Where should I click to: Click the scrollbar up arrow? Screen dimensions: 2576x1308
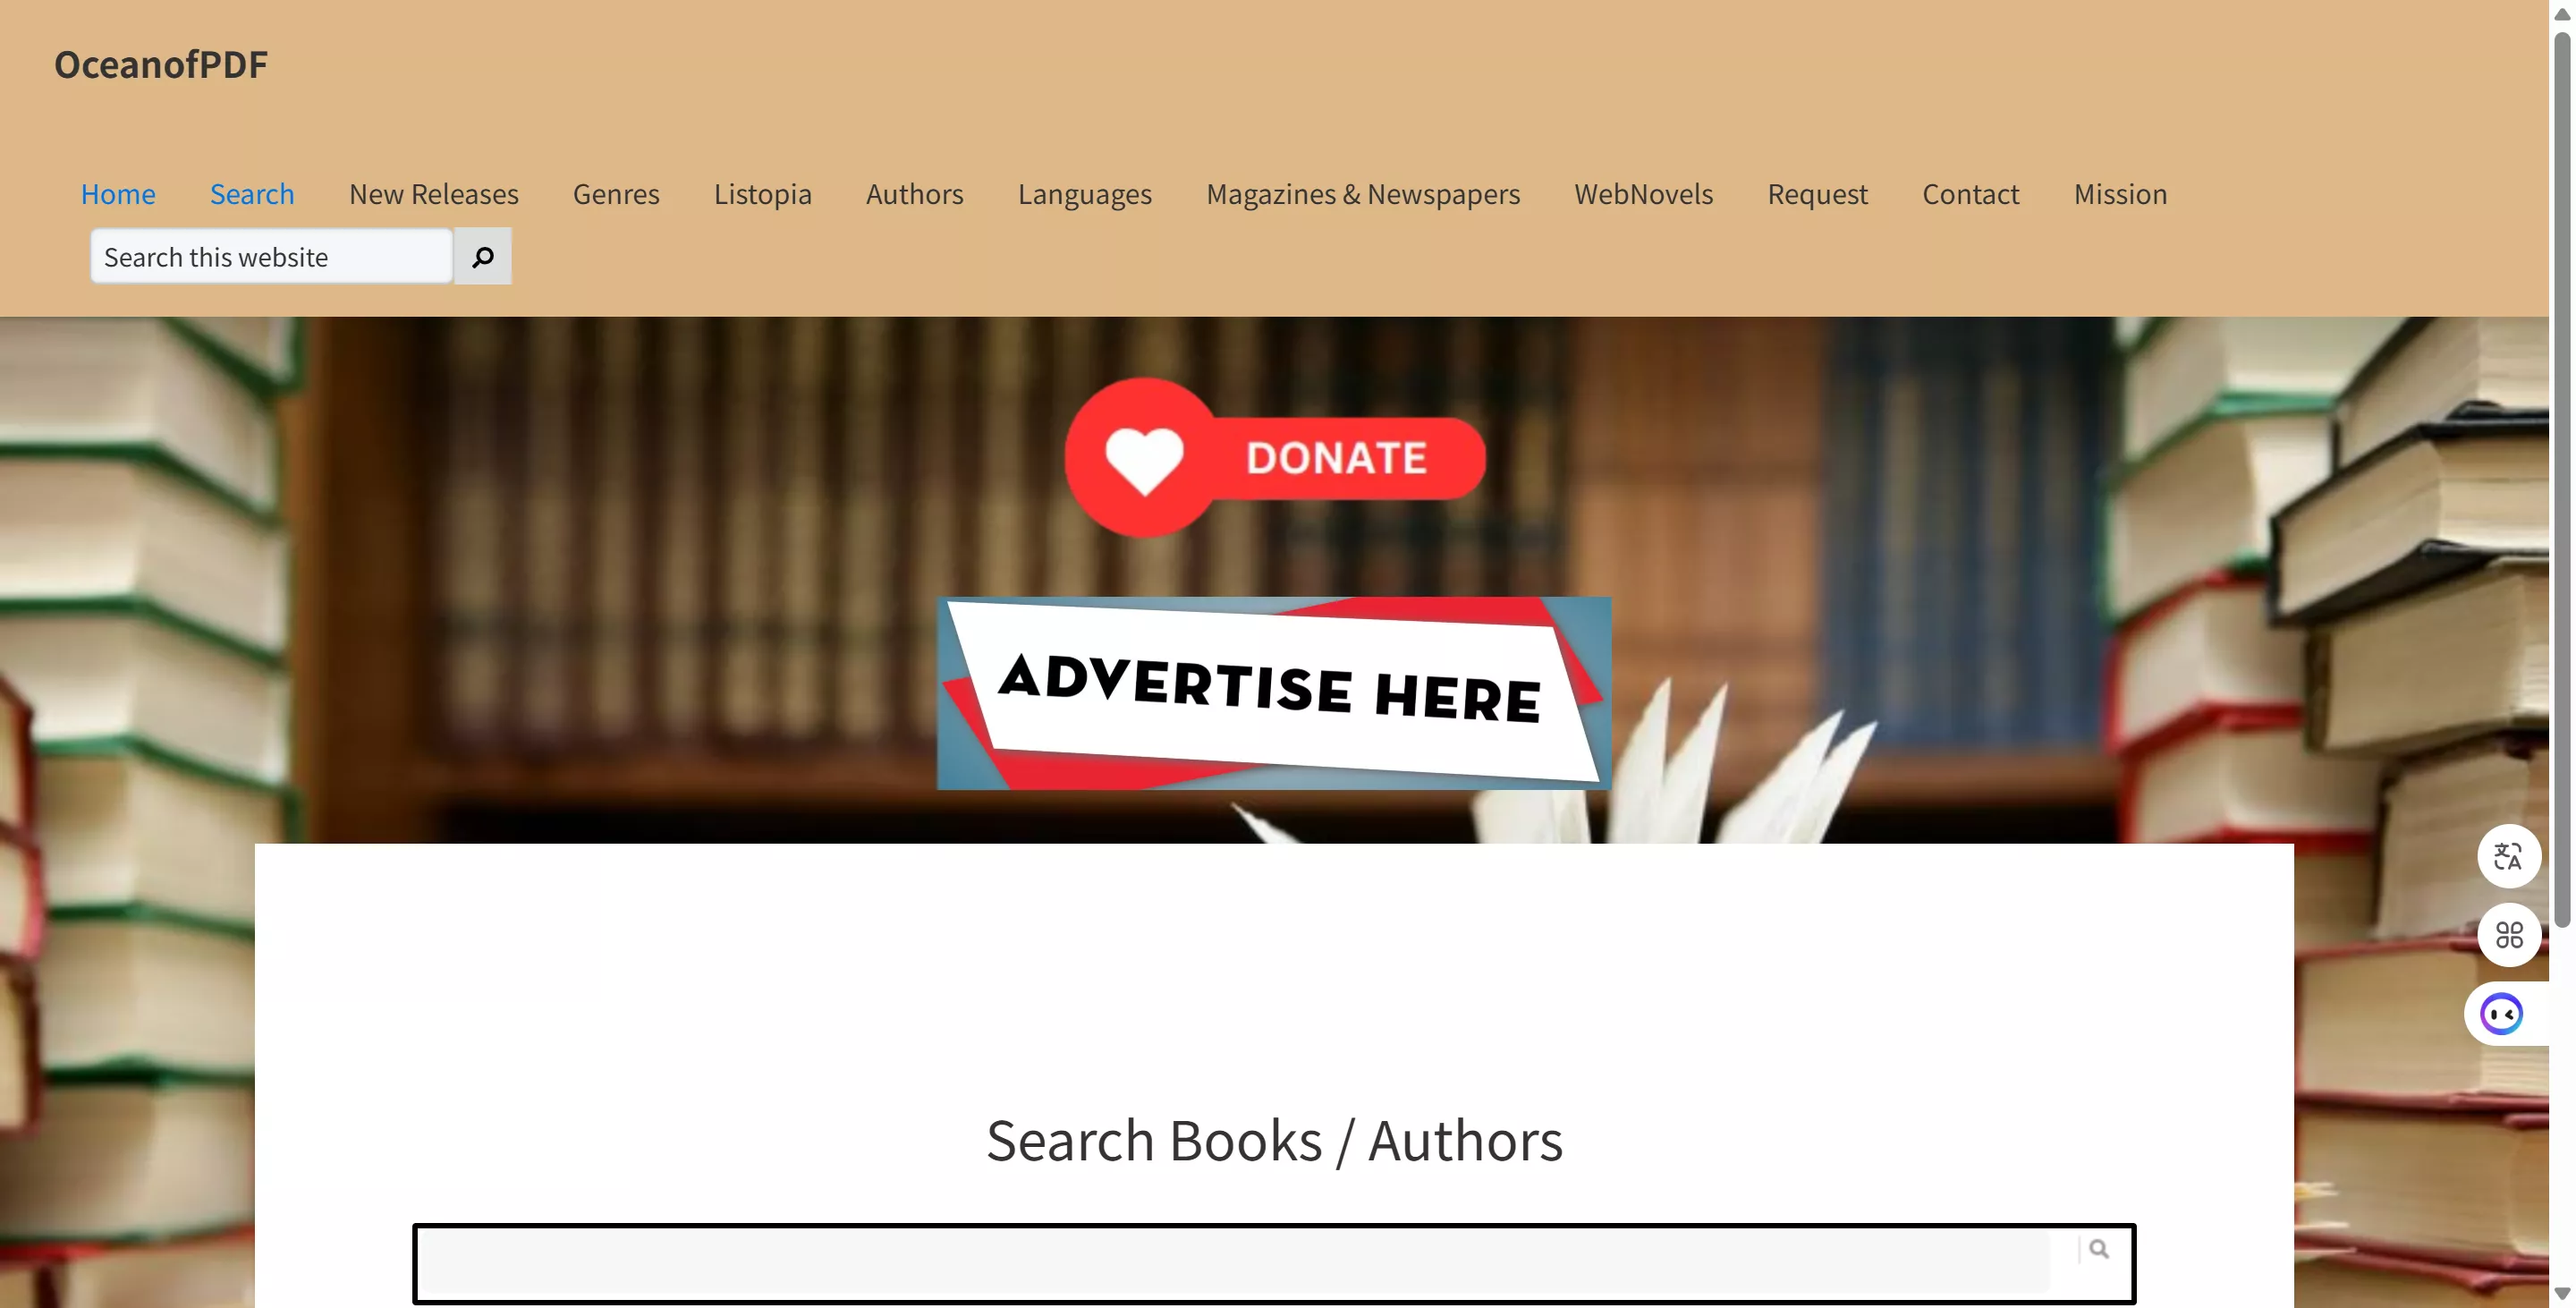click(x=2562, y=14)
